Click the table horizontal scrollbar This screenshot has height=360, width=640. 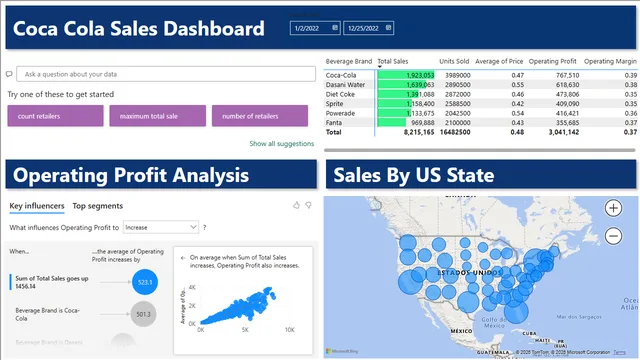[480, 150]
